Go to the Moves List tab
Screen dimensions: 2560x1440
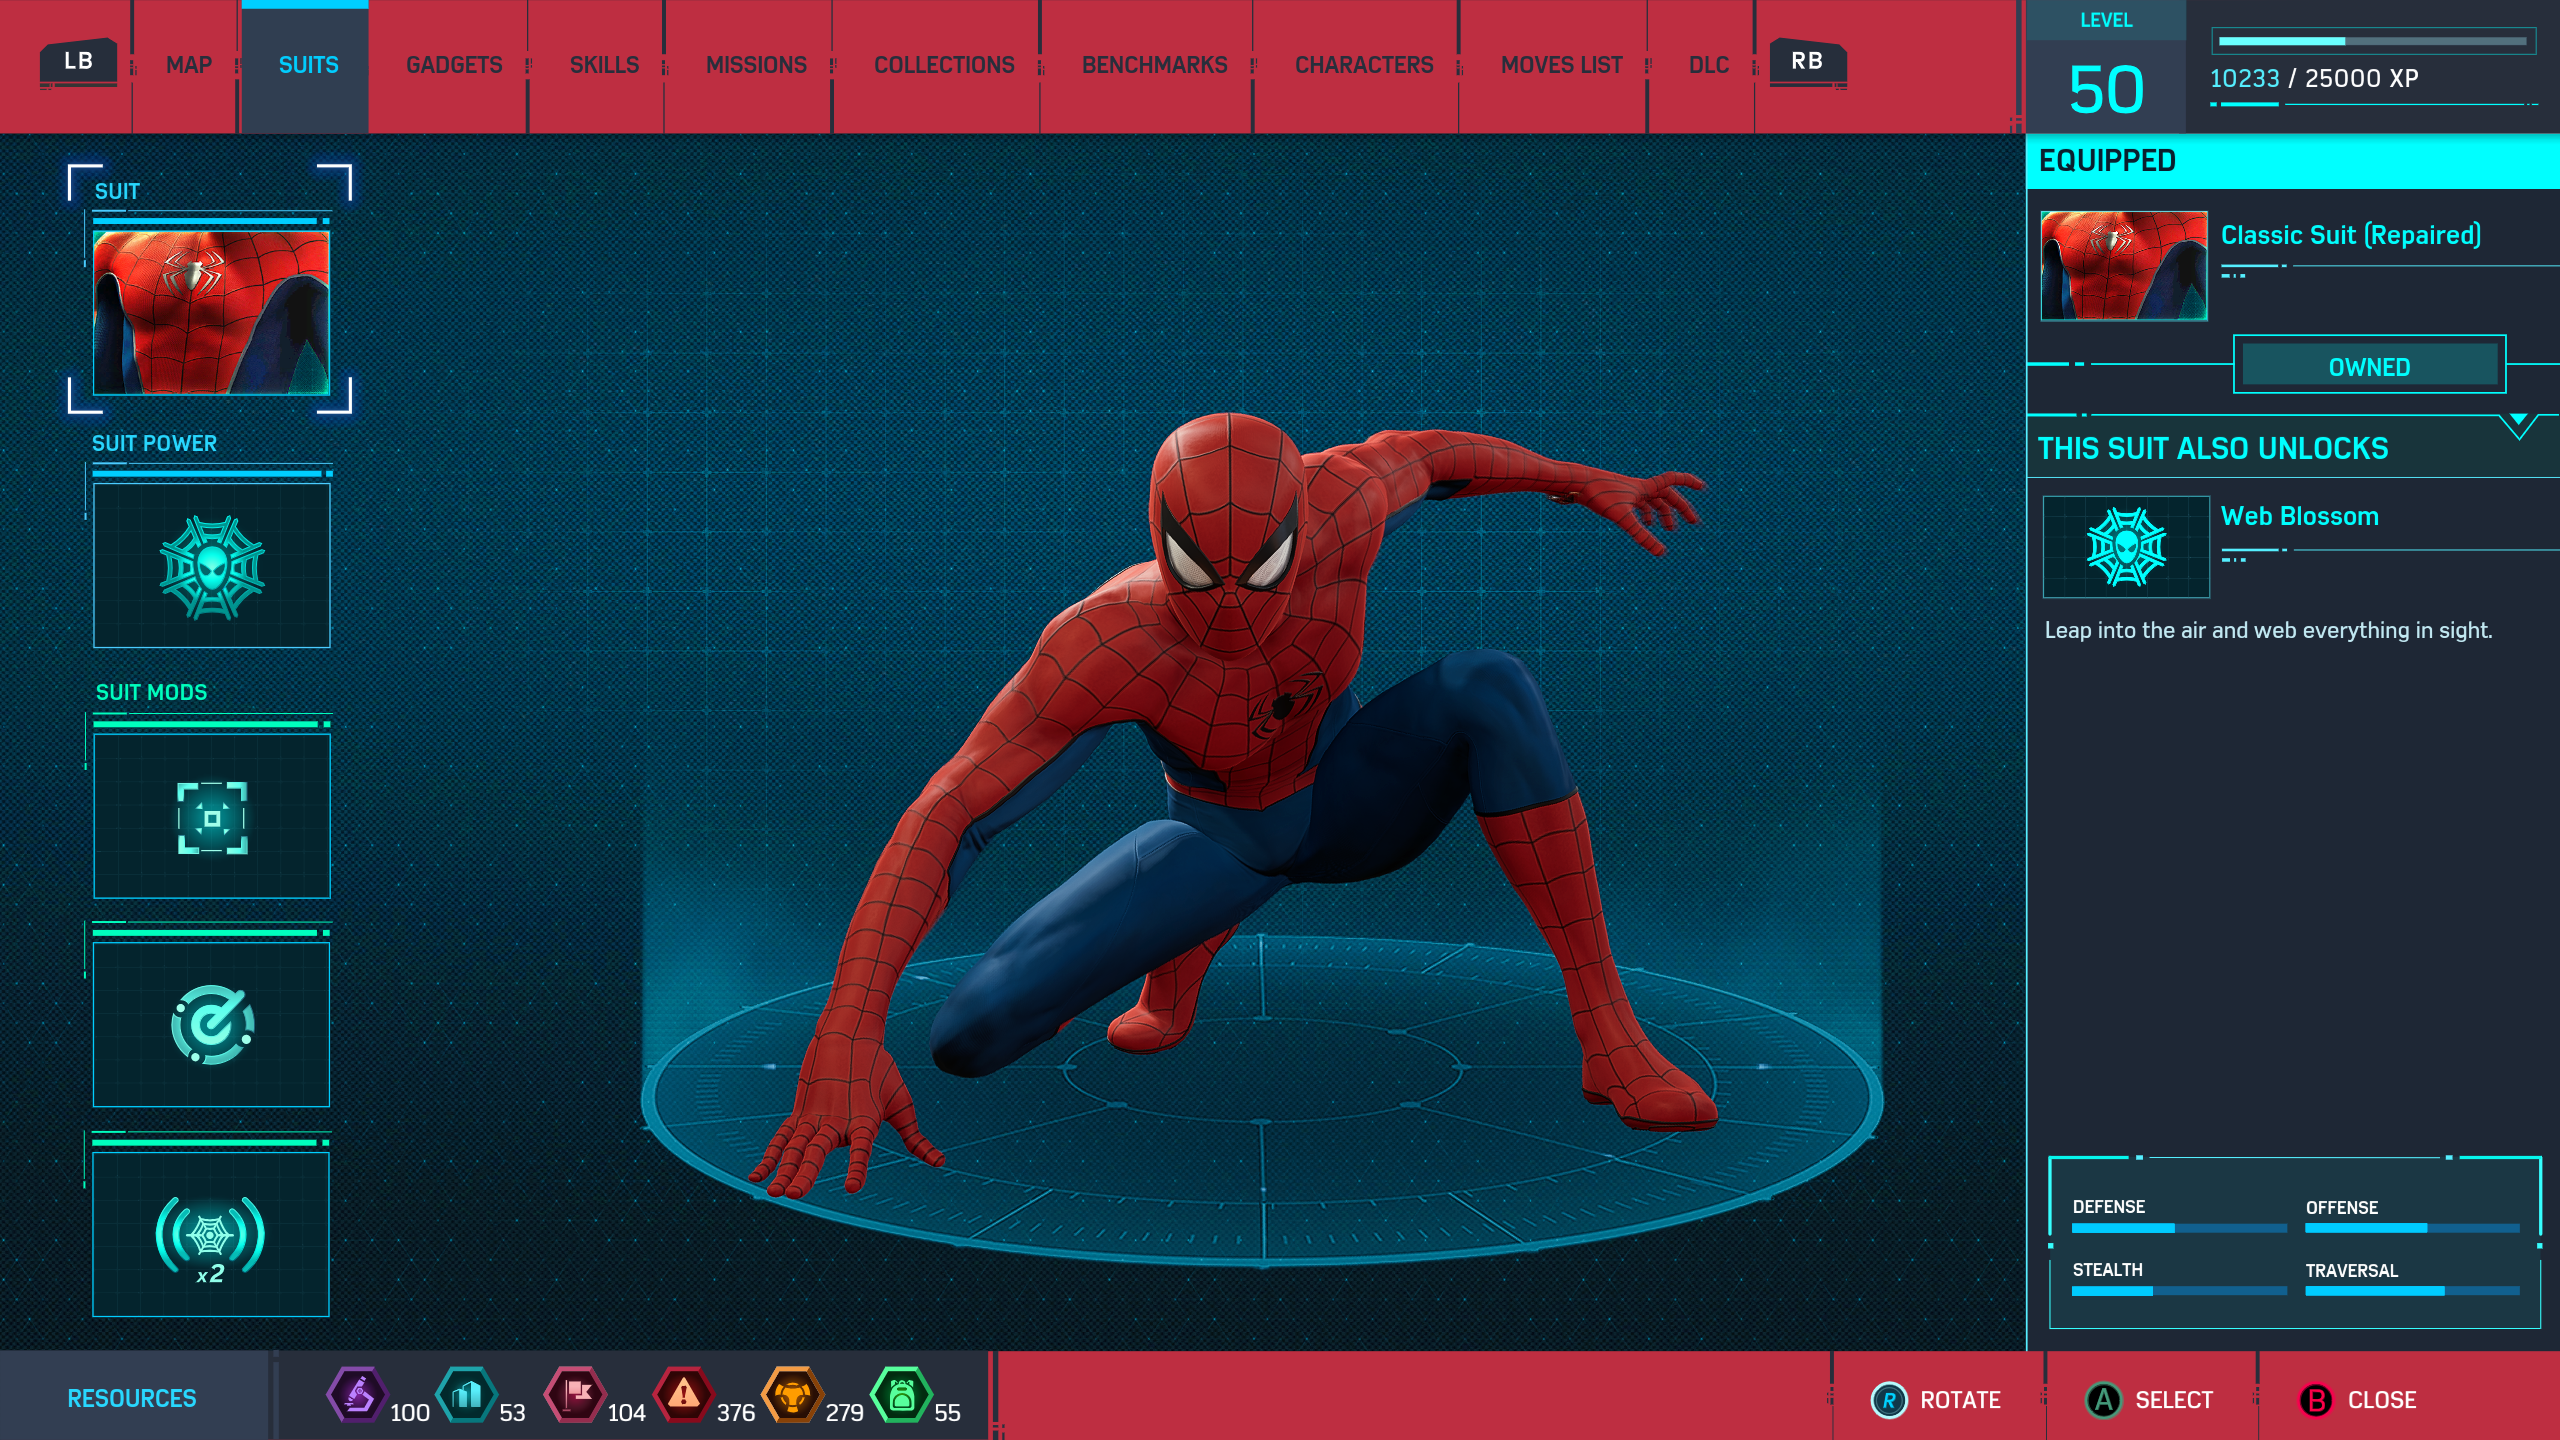coord(1561,65)
